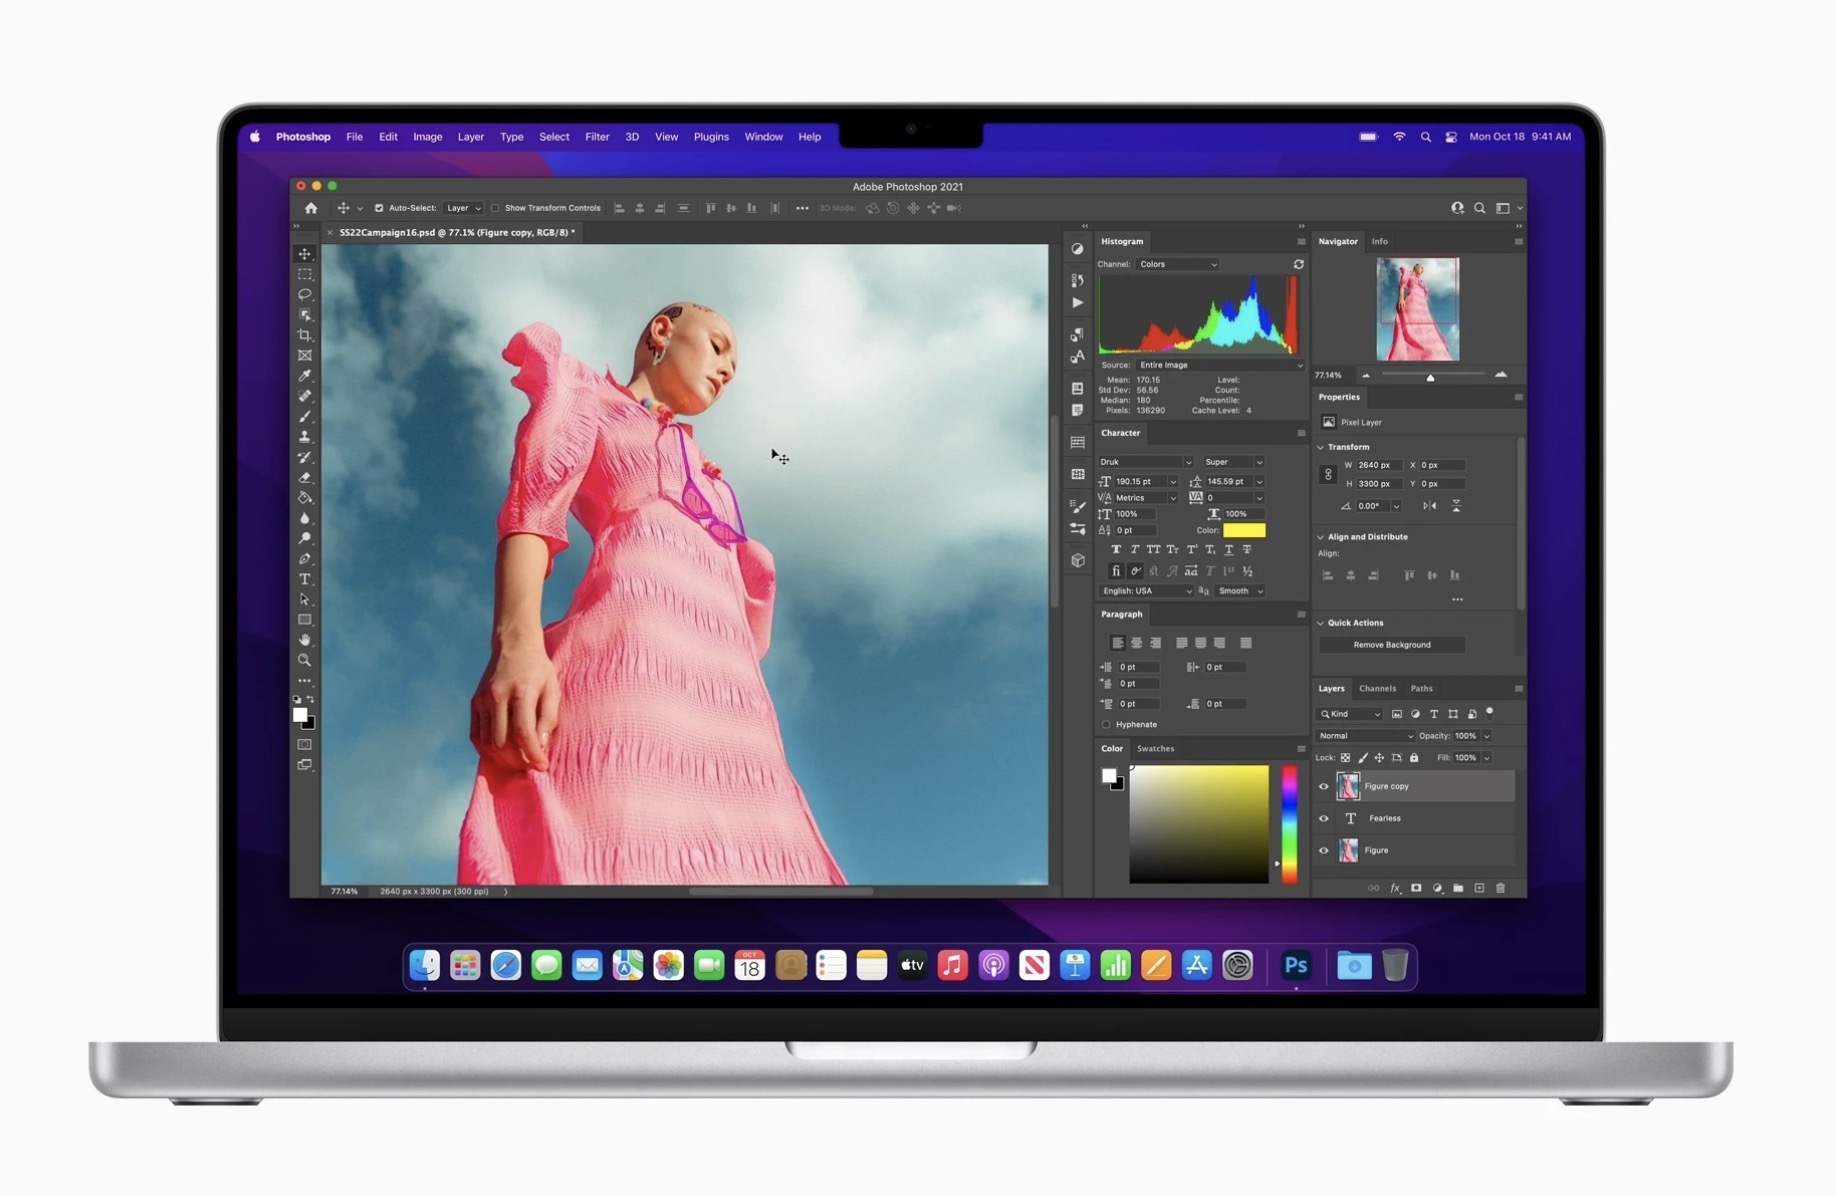Hide the Fearless text layer
The image size is (1836, 1196).
(1324, 818)
